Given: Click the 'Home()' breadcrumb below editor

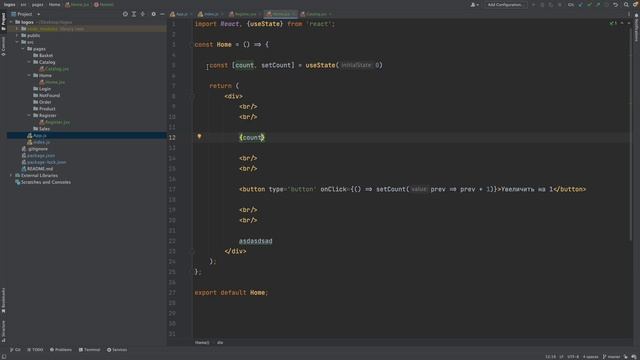Looking at the screenshot, I should 202,342.
